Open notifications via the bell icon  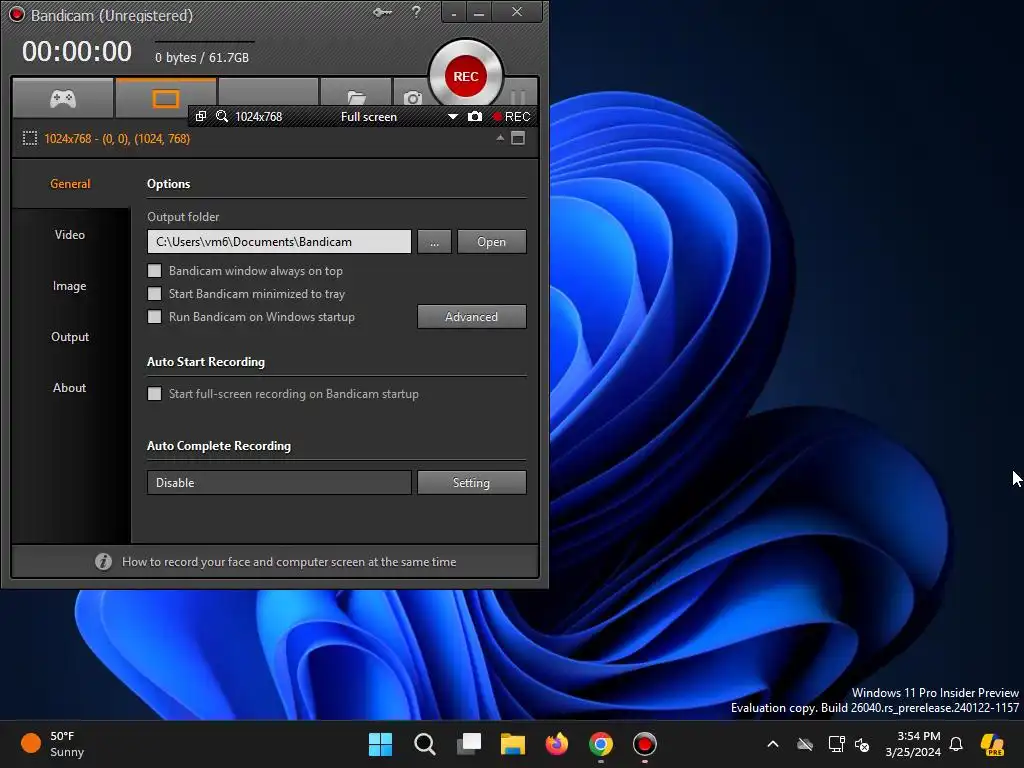click(956, 744)
